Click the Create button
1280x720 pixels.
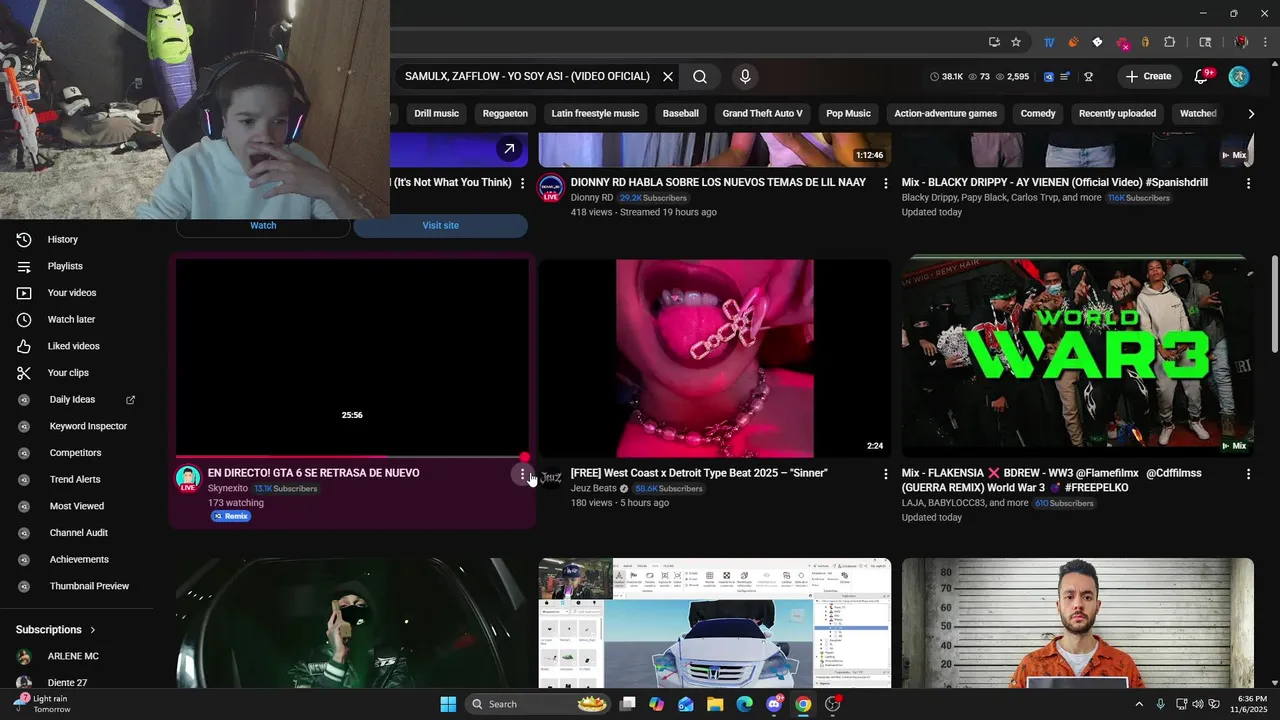pyautogui.click(x=1148, y=77)
